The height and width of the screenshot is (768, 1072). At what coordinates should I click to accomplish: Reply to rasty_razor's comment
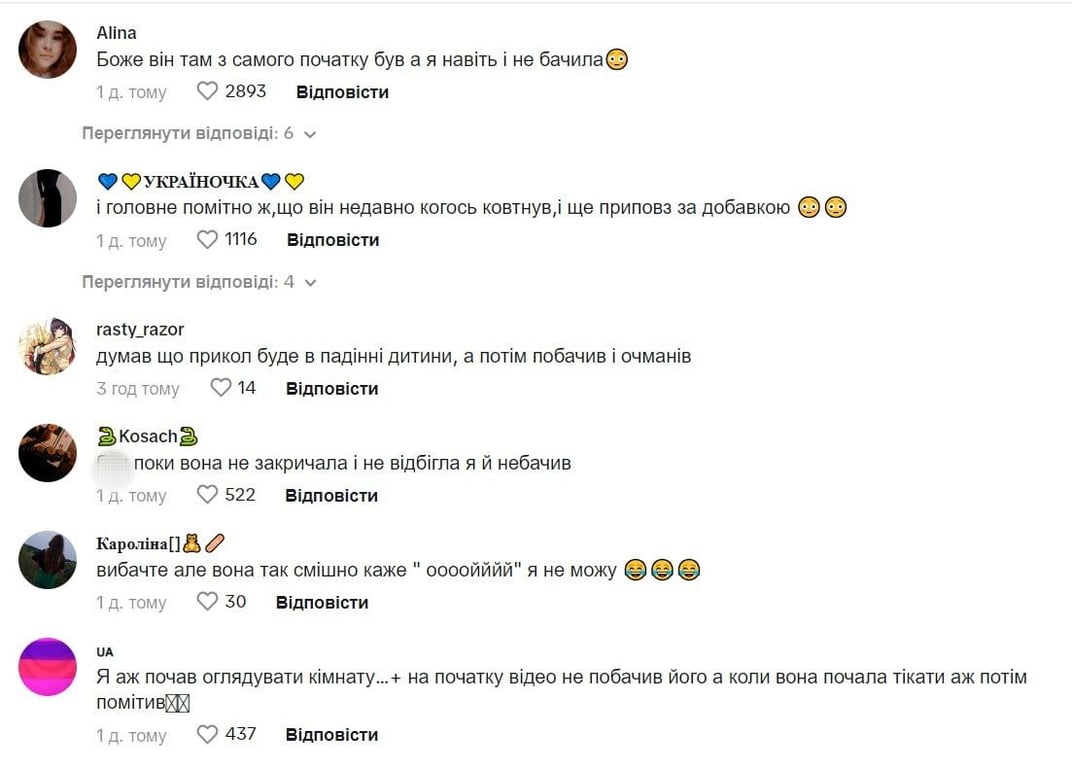coord(332,388)
